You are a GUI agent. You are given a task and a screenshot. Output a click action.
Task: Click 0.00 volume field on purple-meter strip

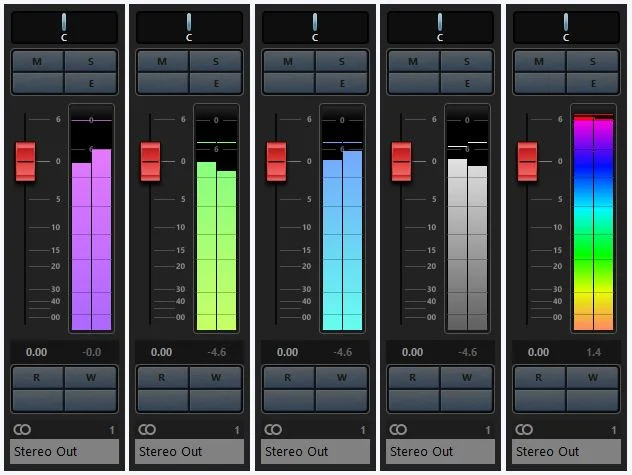tap(36, 352)
